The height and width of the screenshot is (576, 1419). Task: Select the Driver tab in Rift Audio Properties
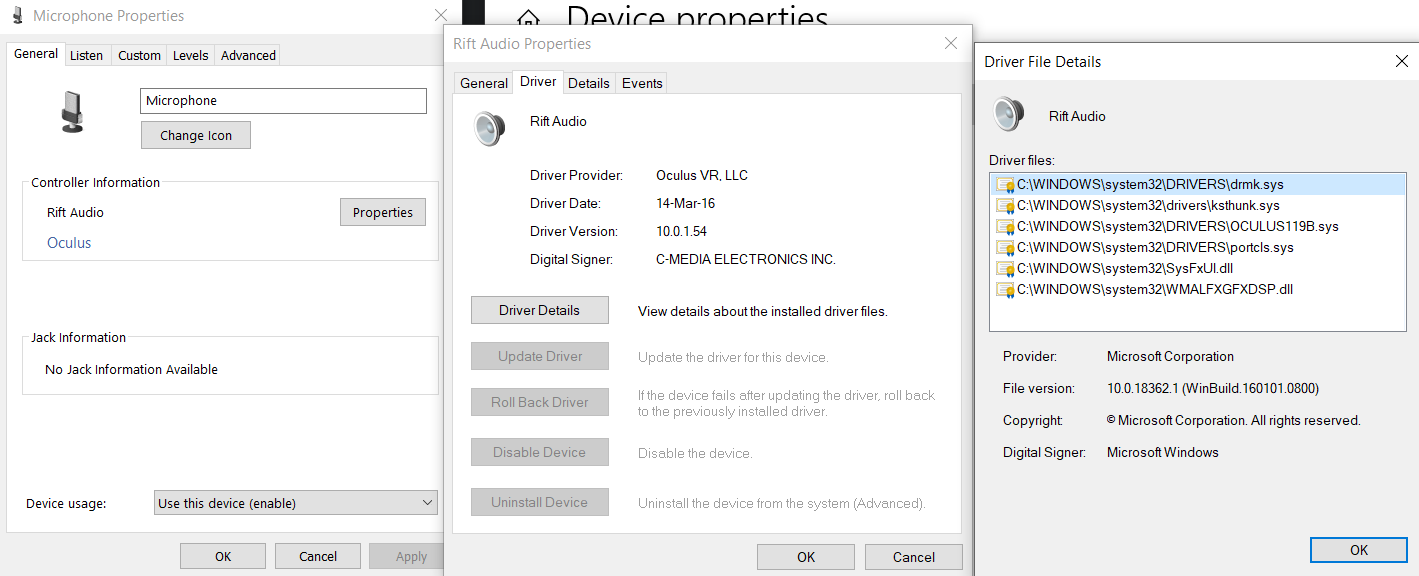[x=538, y=82]
